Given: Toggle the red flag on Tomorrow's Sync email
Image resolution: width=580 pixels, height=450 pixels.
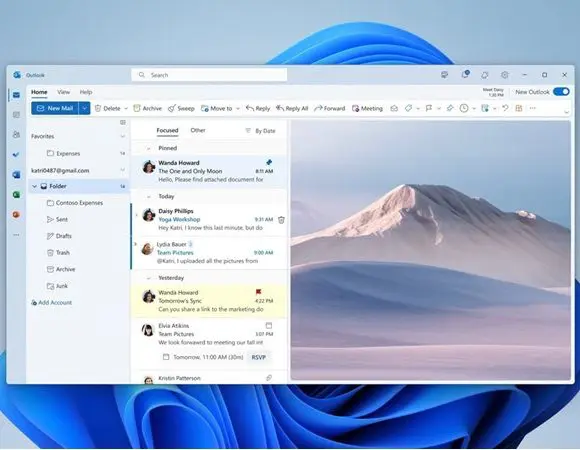Looking at the screenshot, I should pos(259,292).
